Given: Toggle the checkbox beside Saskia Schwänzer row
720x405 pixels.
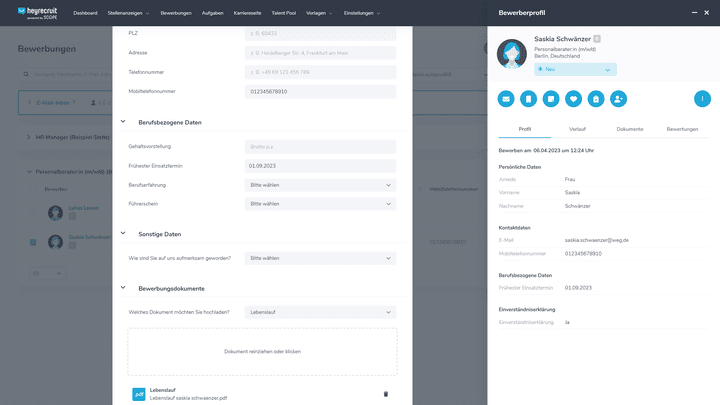Looking at the screenshot, I should (x=33, y=241).
